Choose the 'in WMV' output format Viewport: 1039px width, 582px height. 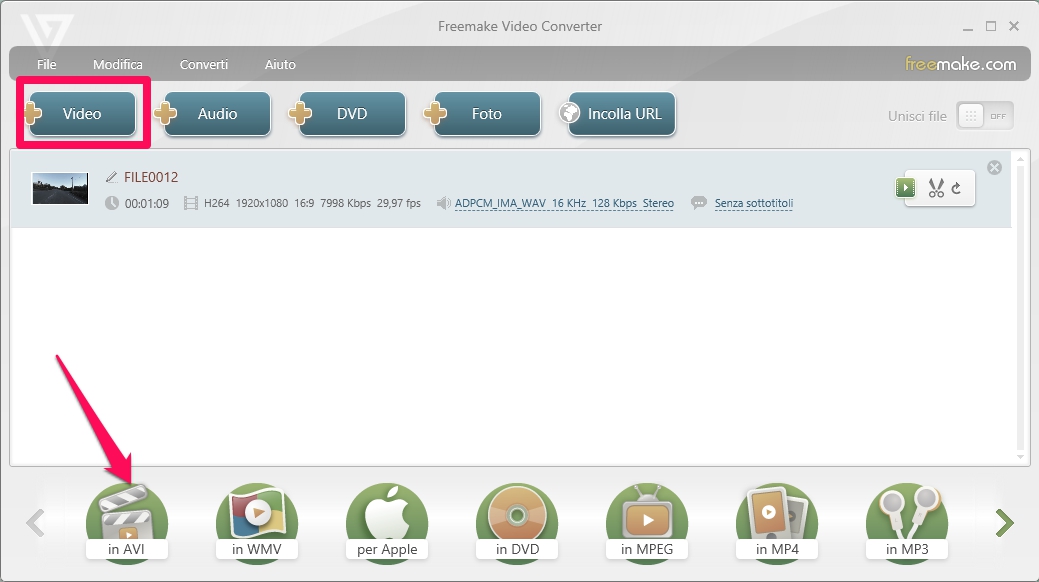click(257, 522)
